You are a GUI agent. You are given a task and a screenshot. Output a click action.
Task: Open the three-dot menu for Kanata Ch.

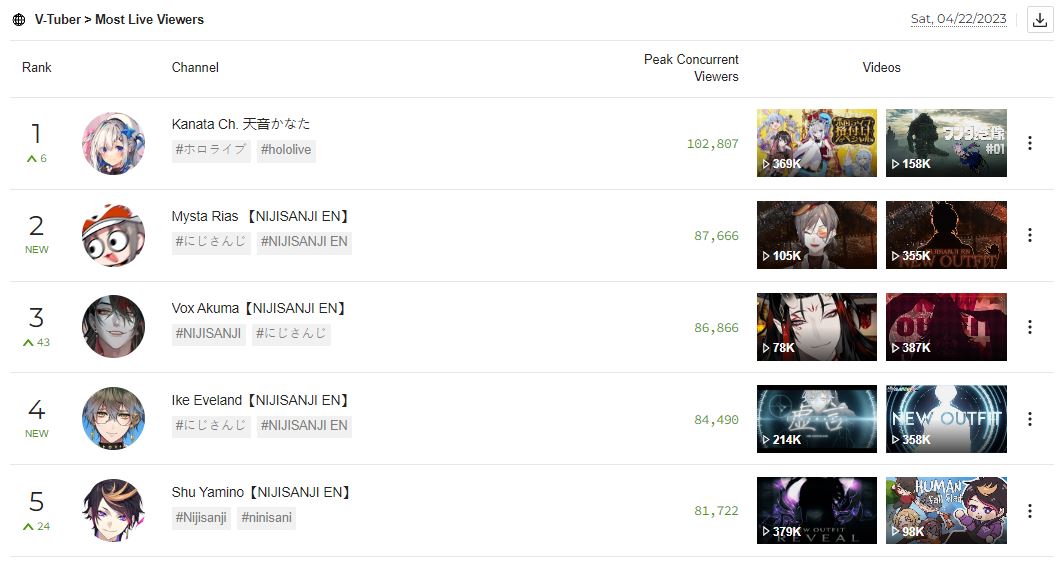(x=1030, y=143)
